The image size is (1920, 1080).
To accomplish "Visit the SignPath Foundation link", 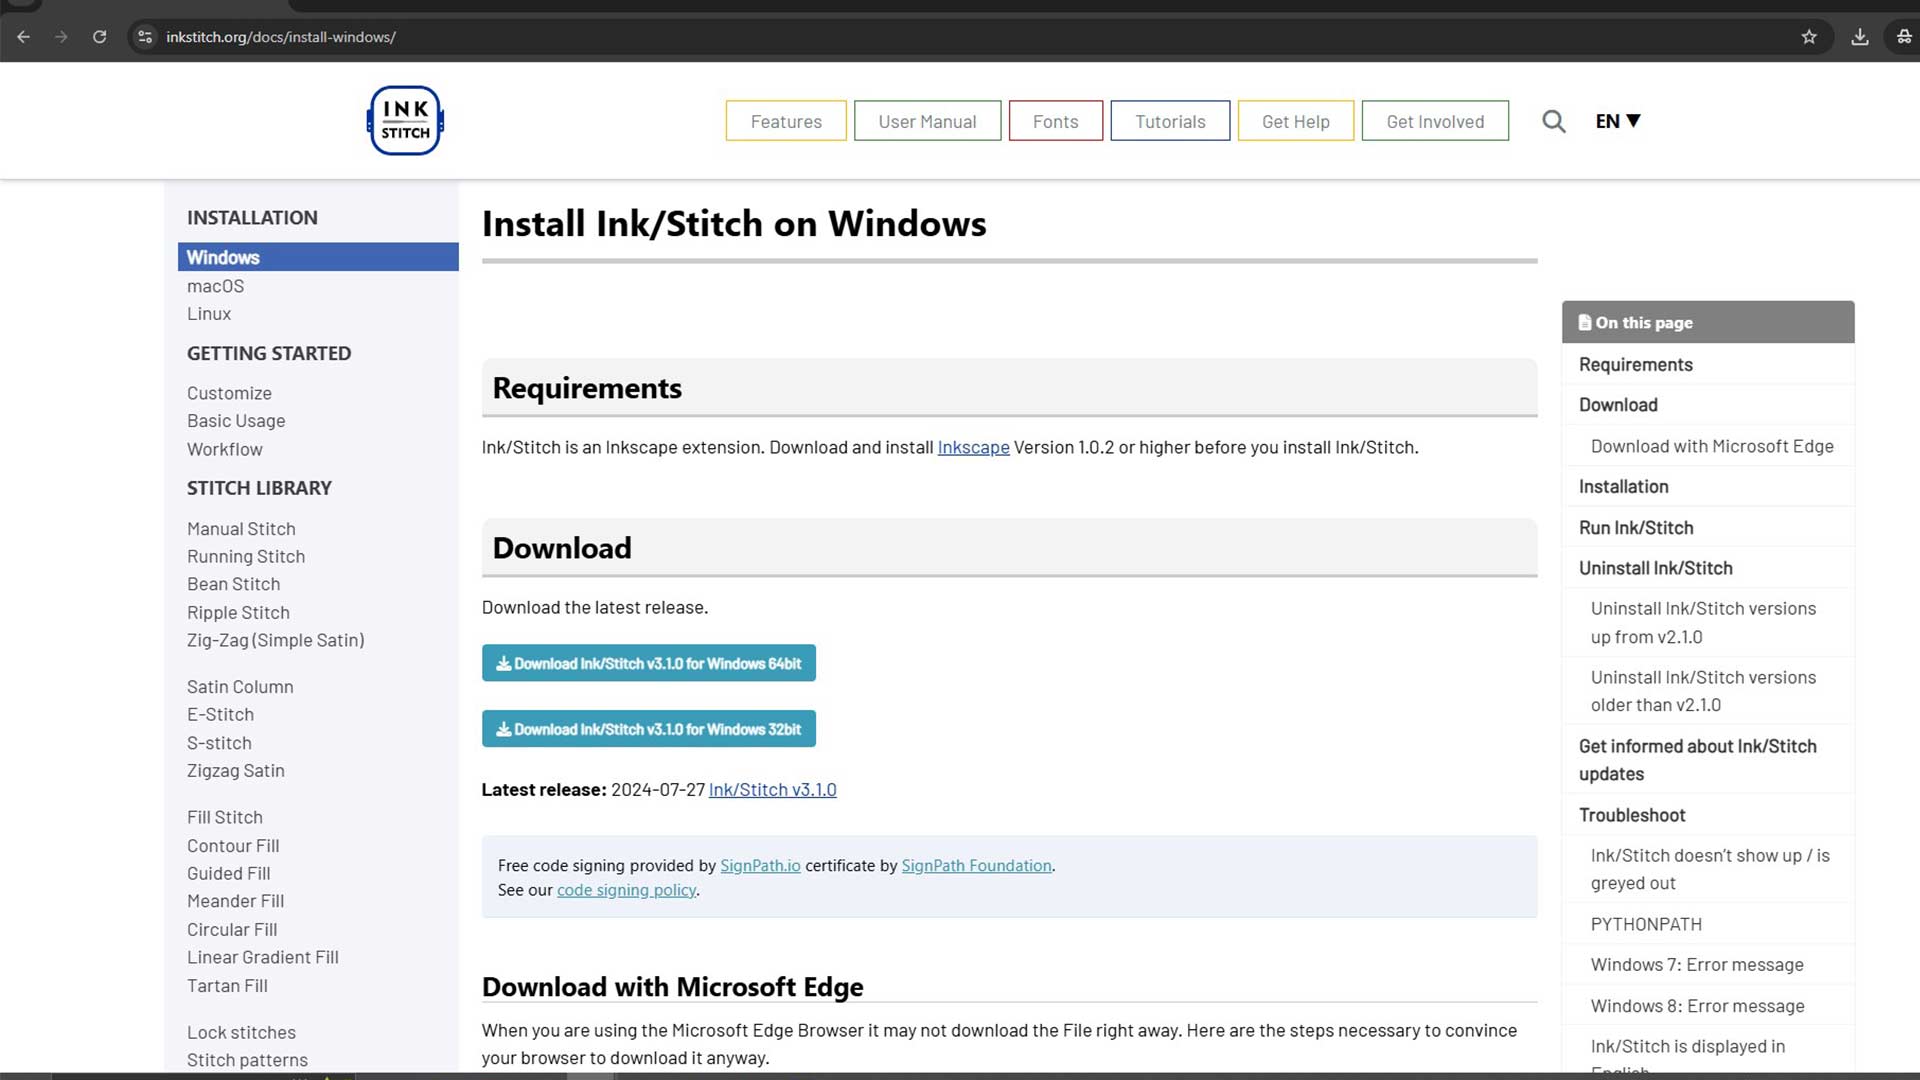I will [976, 866].
